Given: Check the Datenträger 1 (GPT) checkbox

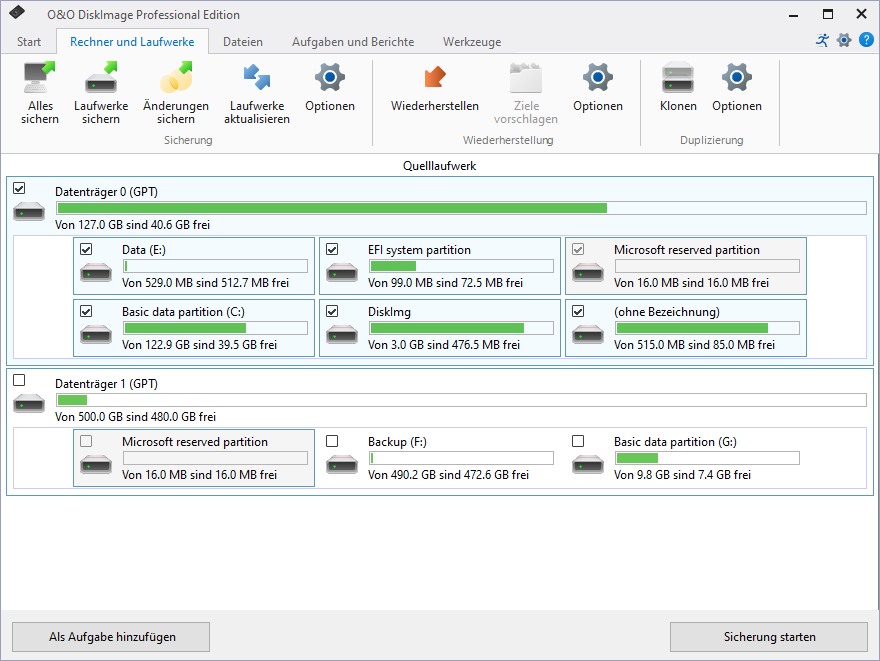Looking at the screenshot, I should pyautogui.click(x=19, y=380).
